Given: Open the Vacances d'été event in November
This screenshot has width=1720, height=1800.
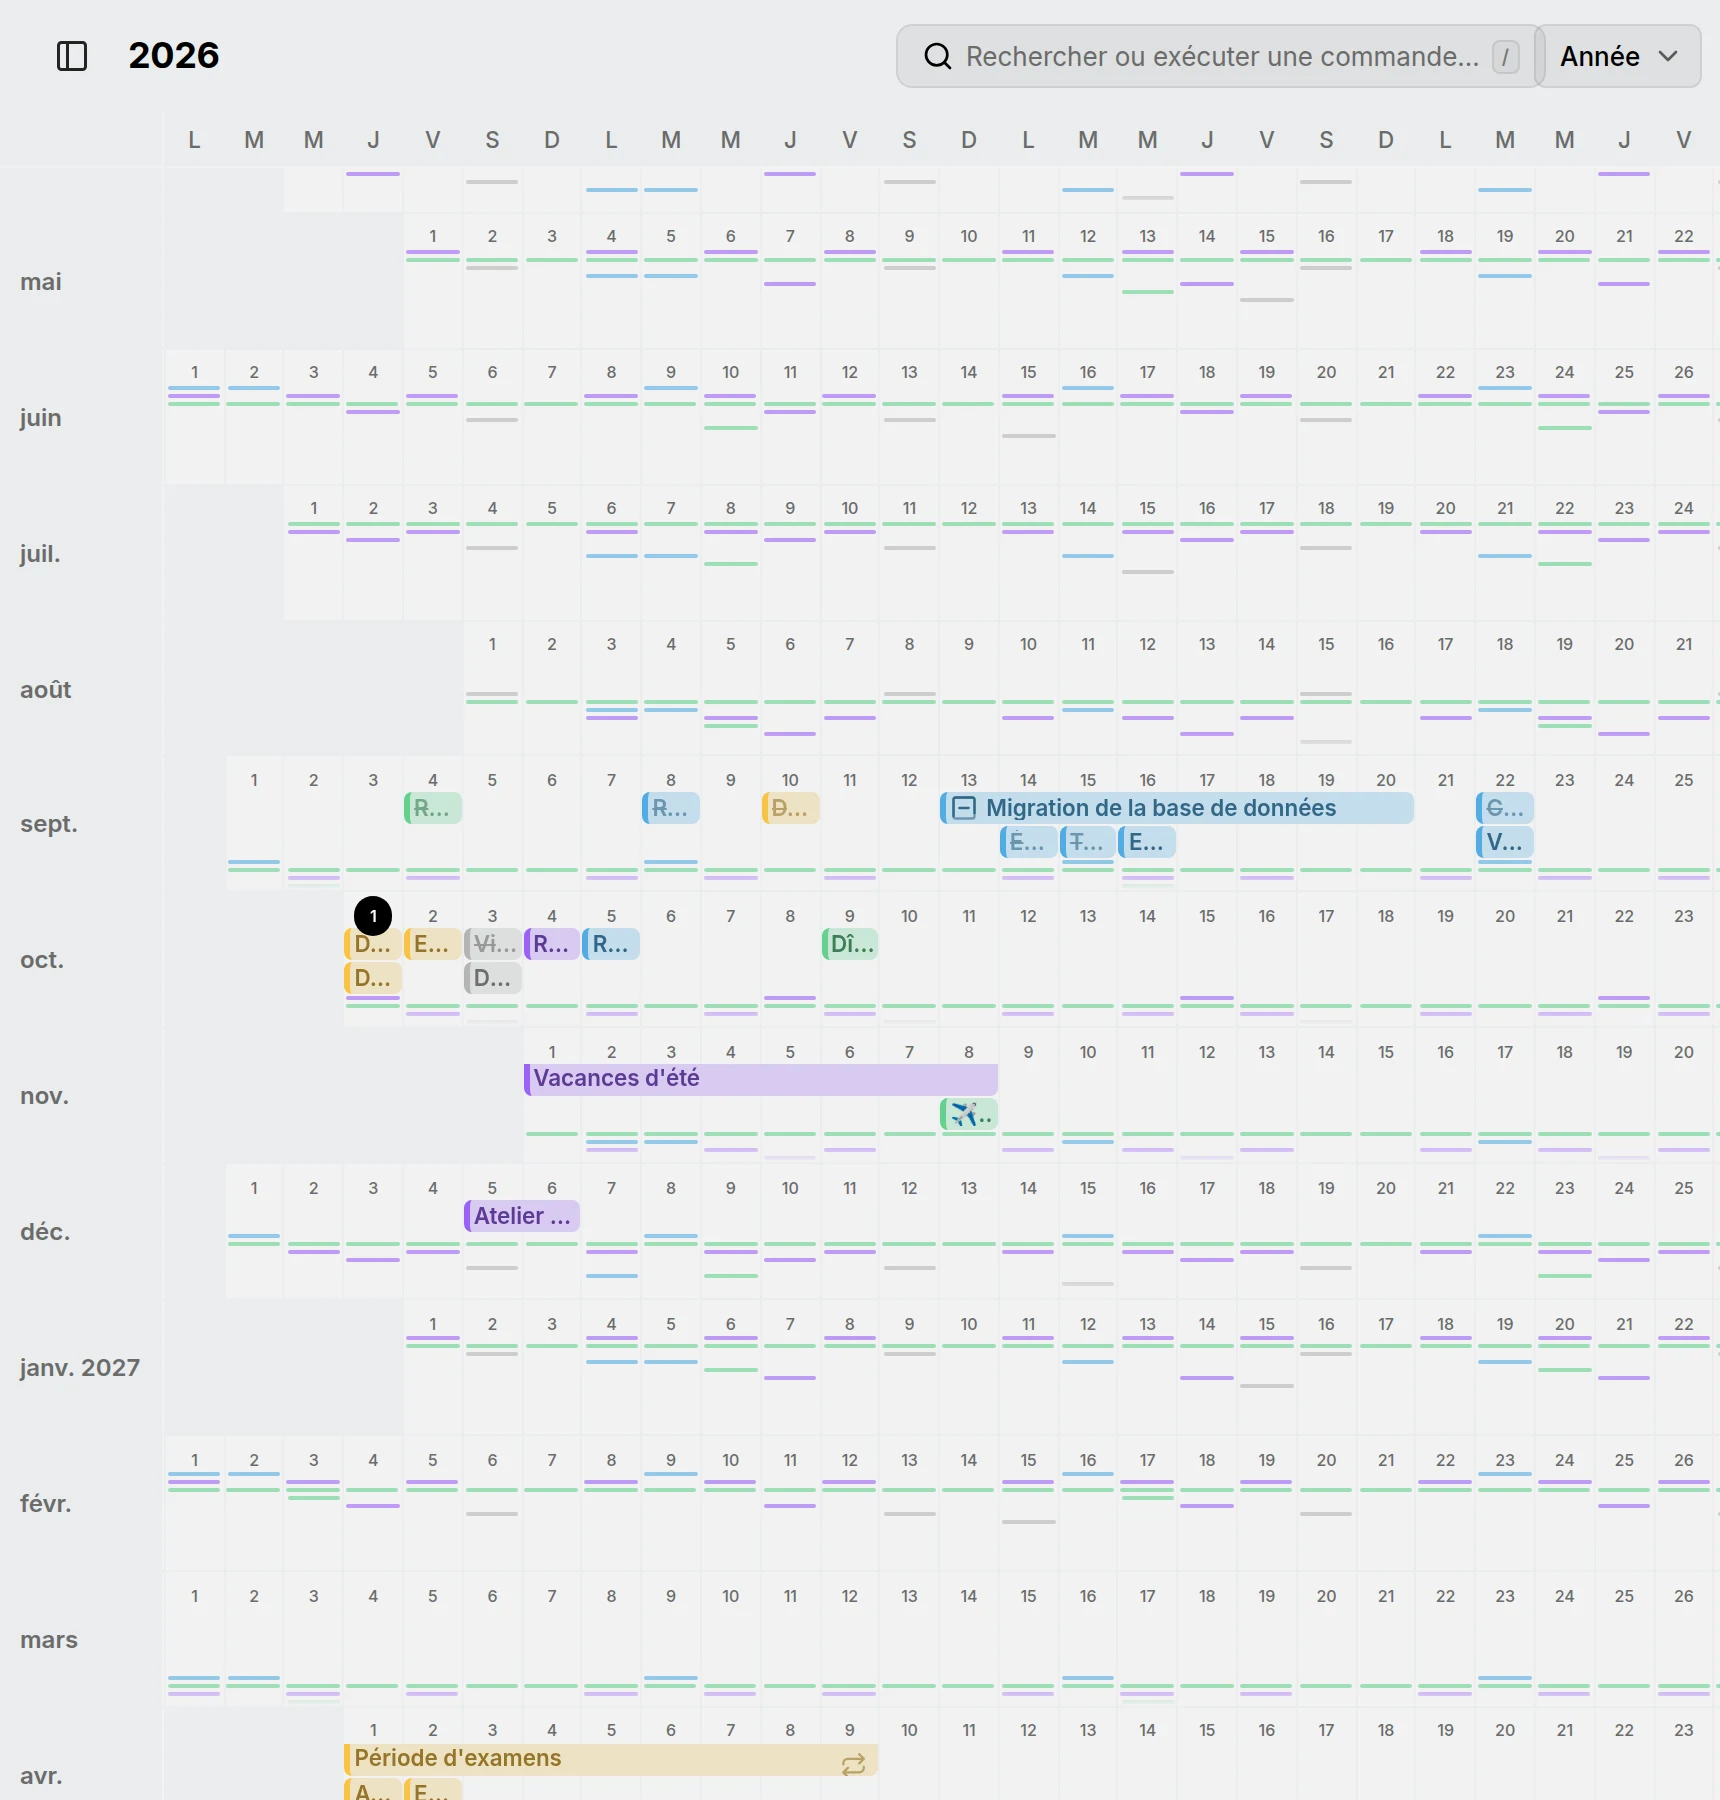Looking at the screenshot, I should [760, 1079].
